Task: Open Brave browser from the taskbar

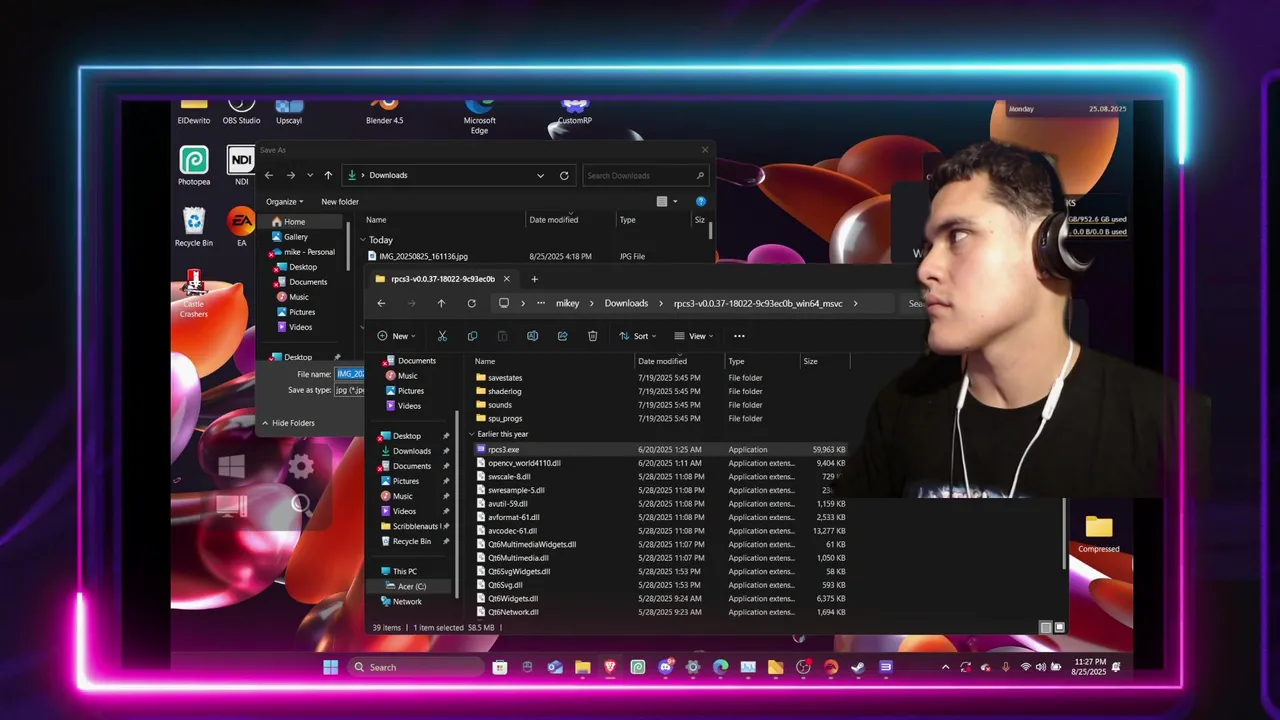Action: pyautogui.click(x=610, y=667)
